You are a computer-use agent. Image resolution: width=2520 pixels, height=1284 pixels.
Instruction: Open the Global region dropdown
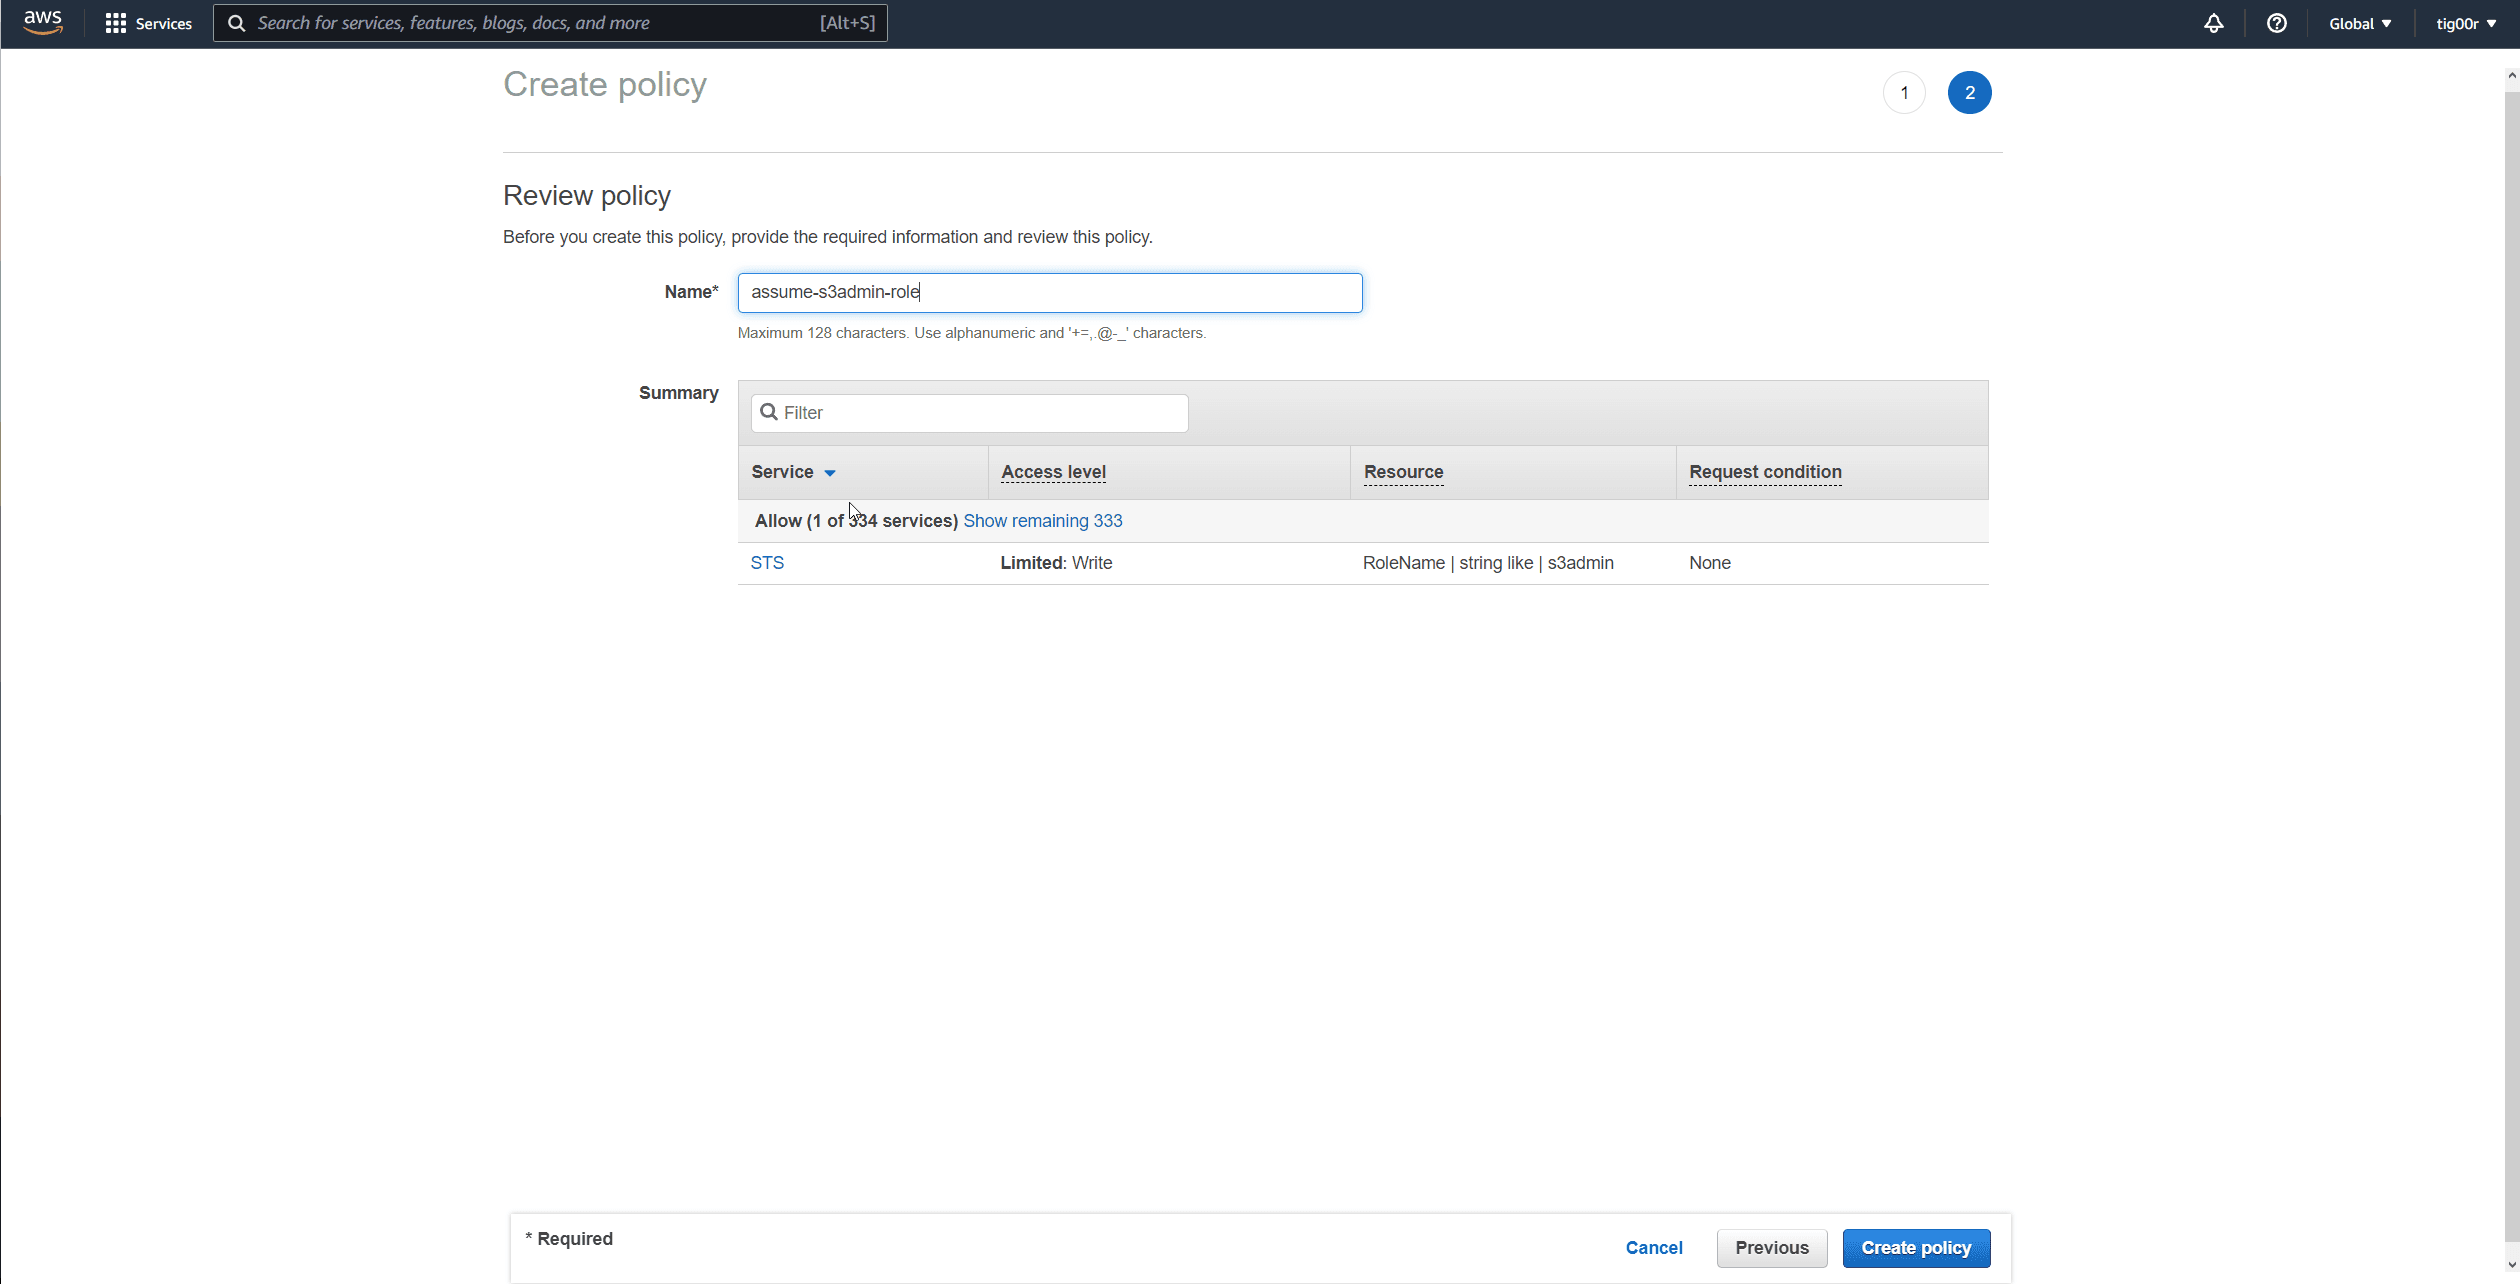pos(2359,23)
